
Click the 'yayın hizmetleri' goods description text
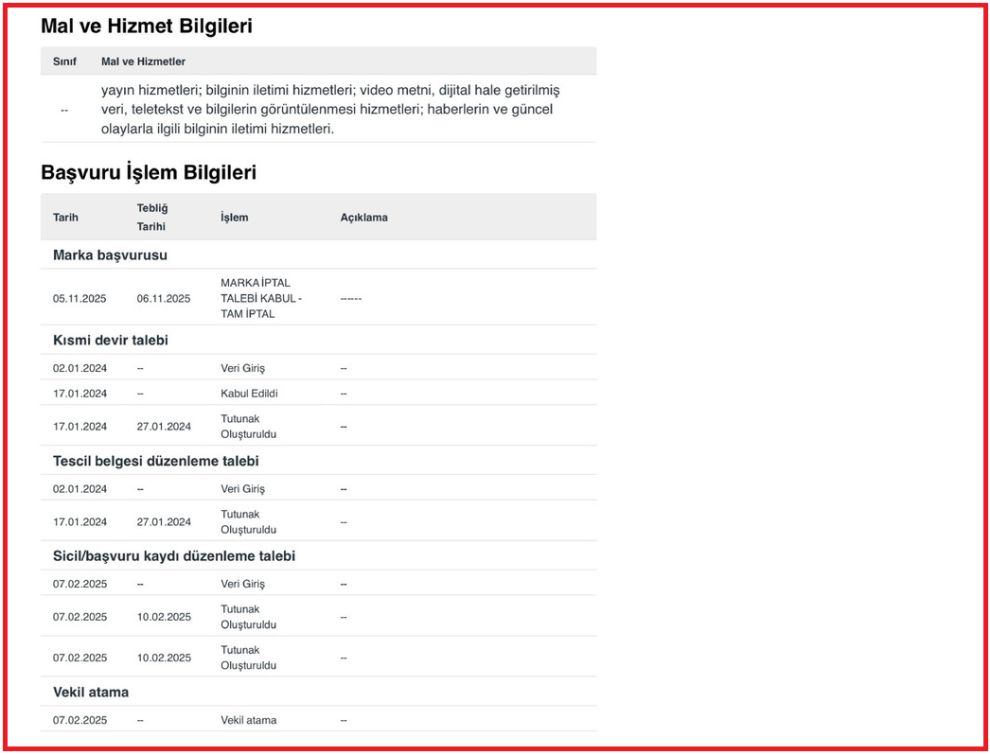[330, 109]
